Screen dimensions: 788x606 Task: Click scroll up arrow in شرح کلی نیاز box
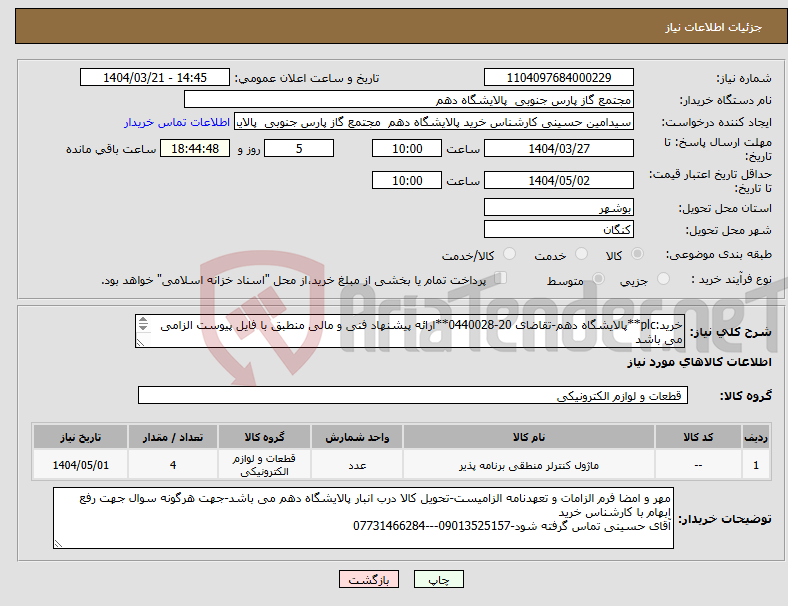143,320
